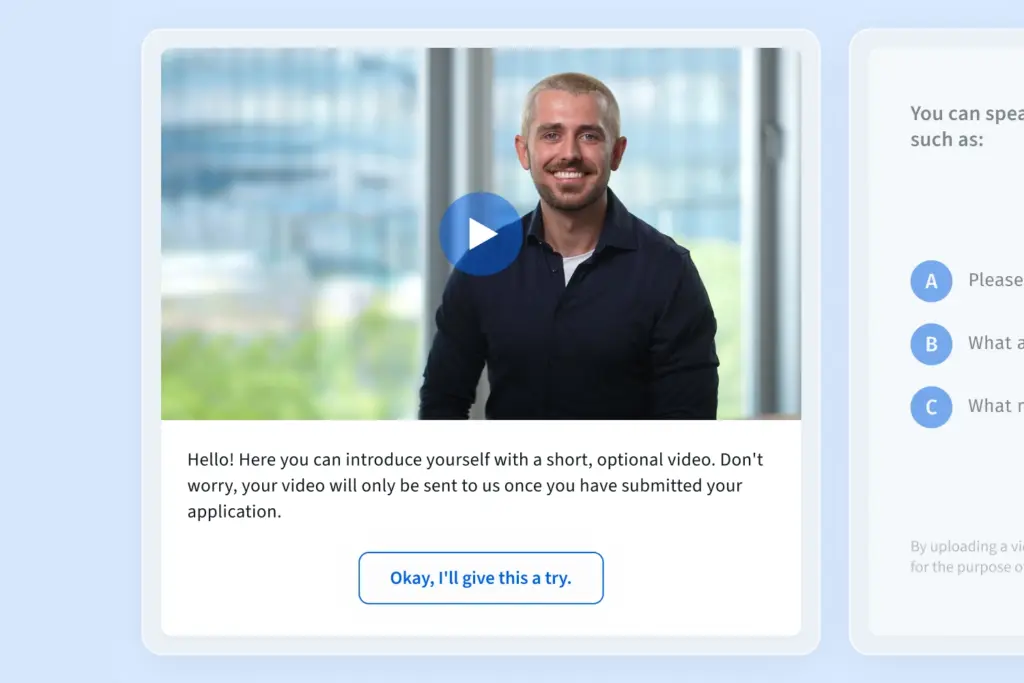Click the "Okay, I'll give this a try." button
Image resolution: width=1024 pixels, height=683 pixels.
(x=481, y=578)
